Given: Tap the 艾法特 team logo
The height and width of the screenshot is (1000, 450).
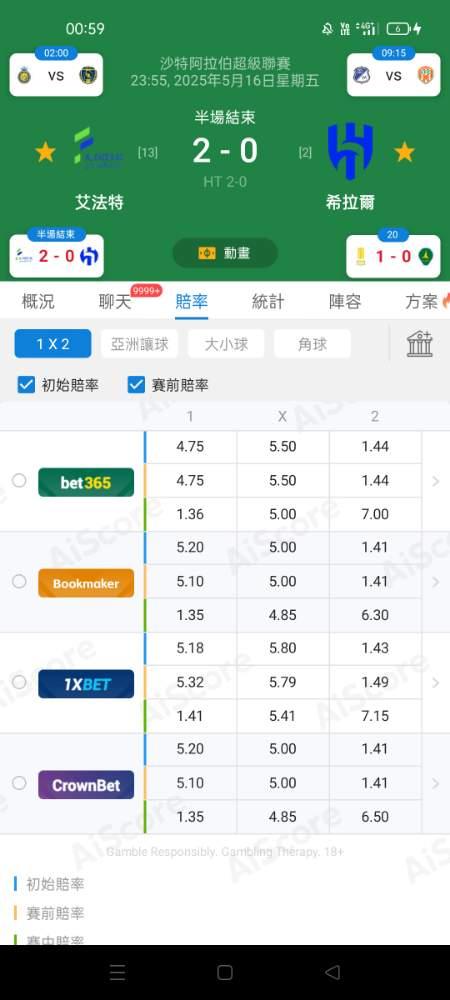Looking at the screenshot, I should tap(99, 149).
